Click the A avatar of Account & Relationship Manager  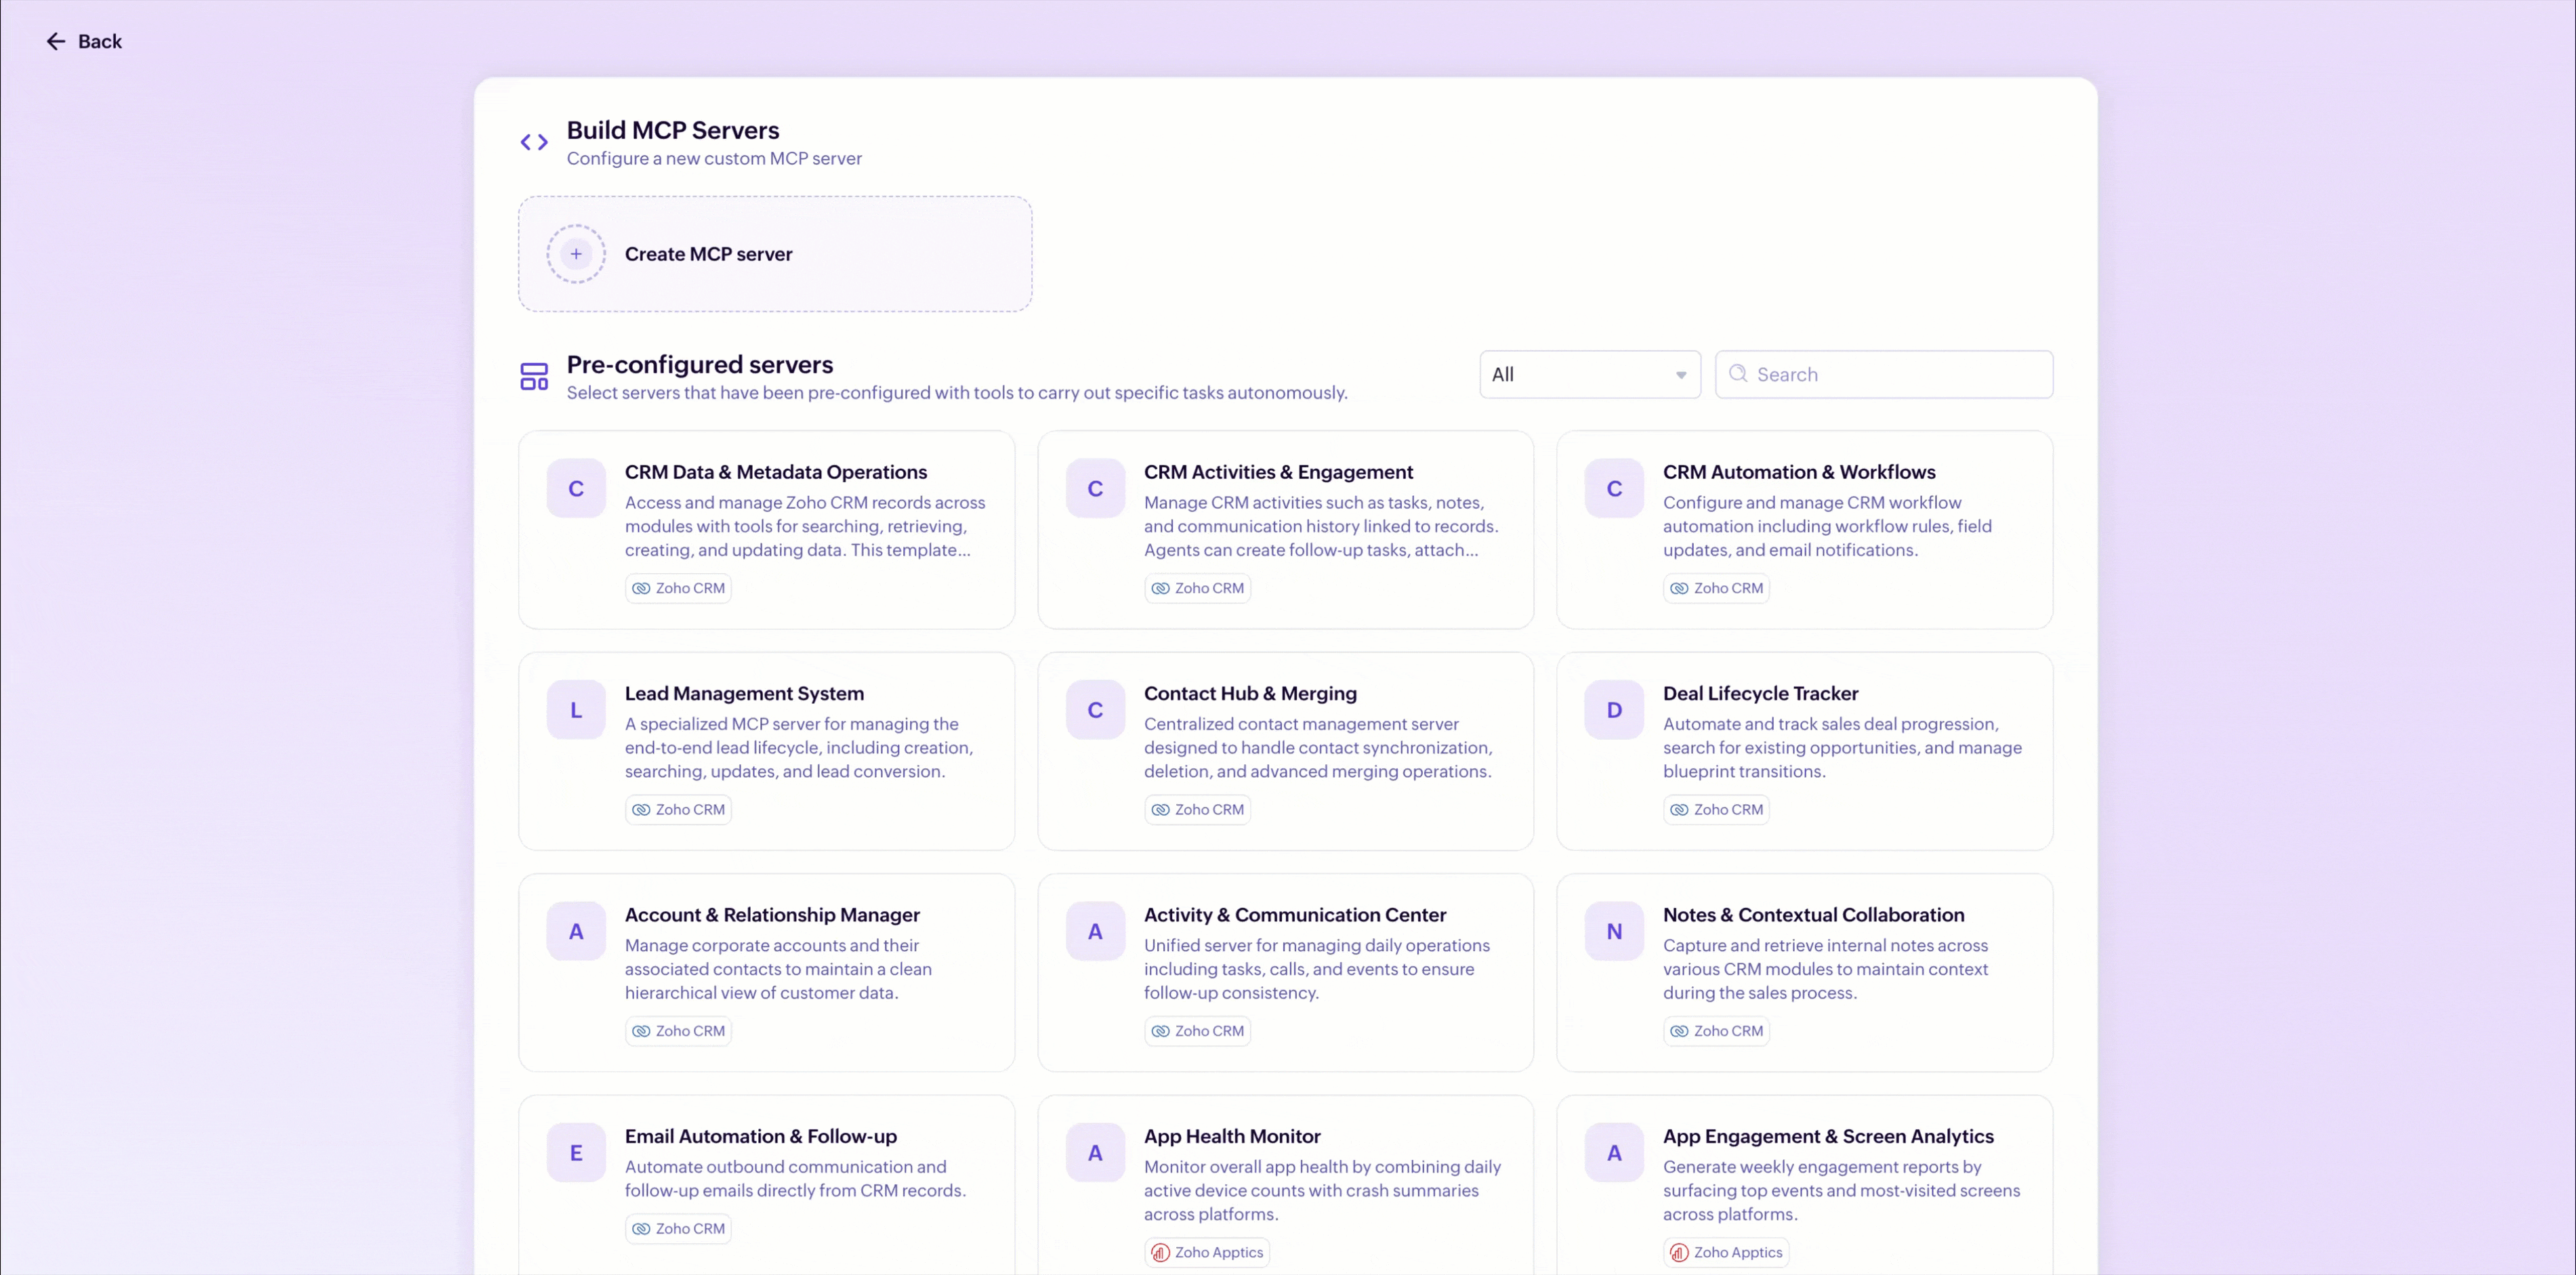tap(576, 931)
